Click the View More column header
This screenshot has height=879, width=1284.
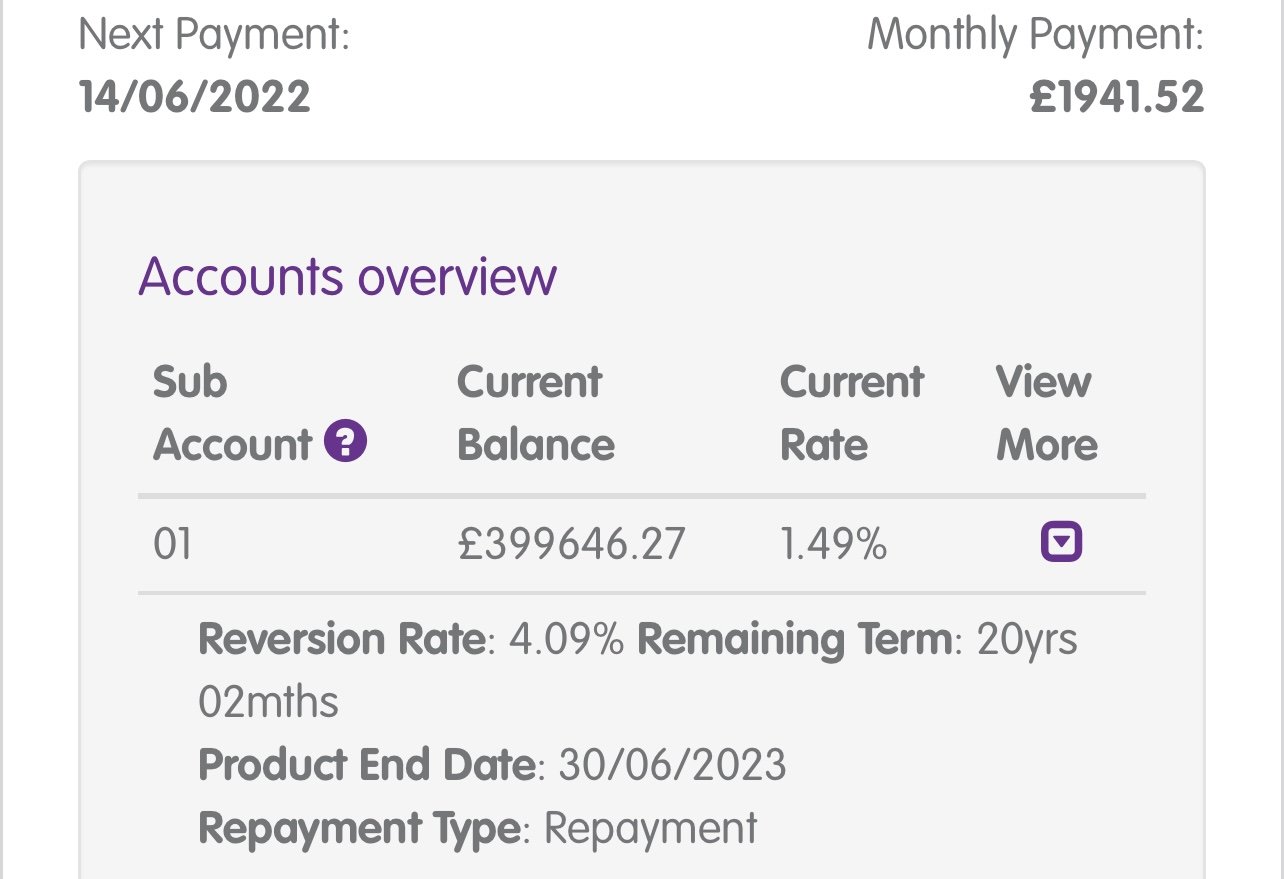pos(1046,413)
